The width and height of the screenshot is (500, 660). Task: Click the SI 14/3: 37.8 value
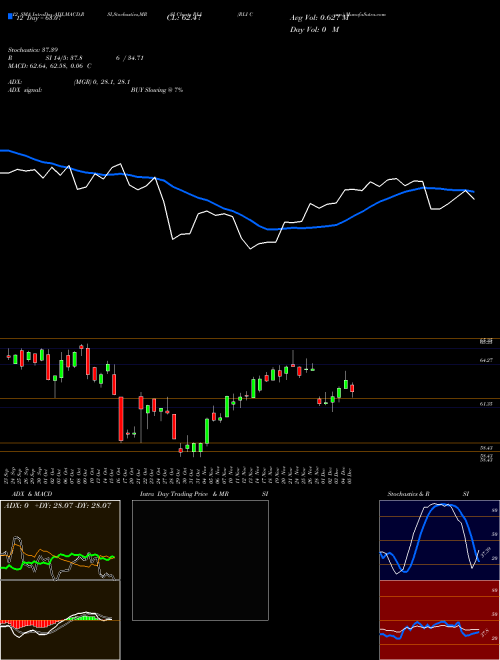click(x=64, y=58)
